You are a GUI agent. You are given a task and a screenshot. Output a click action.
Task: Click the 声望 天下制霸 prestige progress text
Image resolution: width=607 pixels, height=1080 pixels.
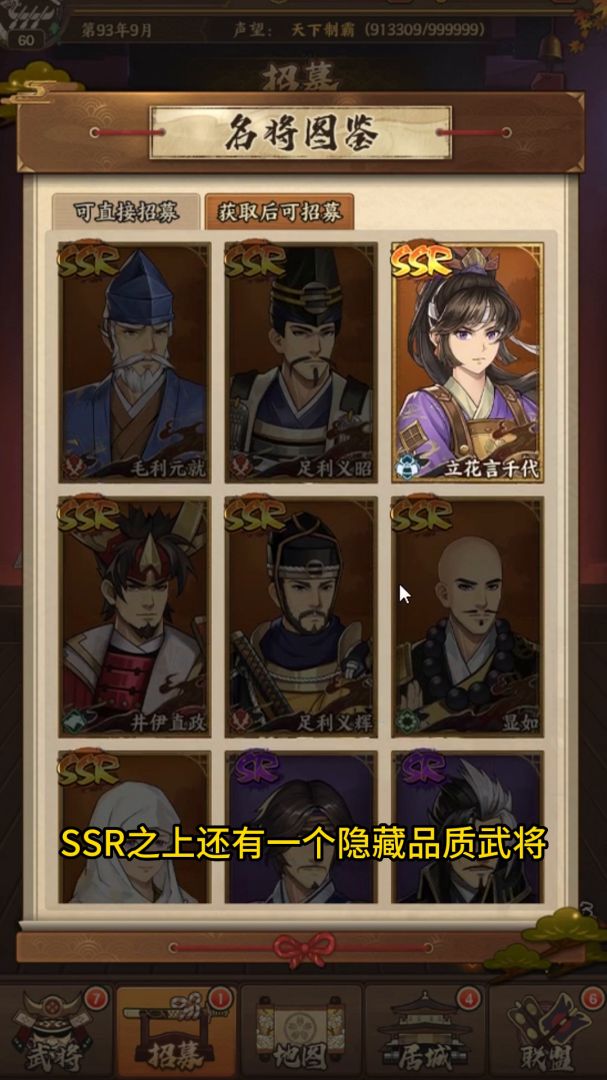pyautogui.click(x=358, y=30)
